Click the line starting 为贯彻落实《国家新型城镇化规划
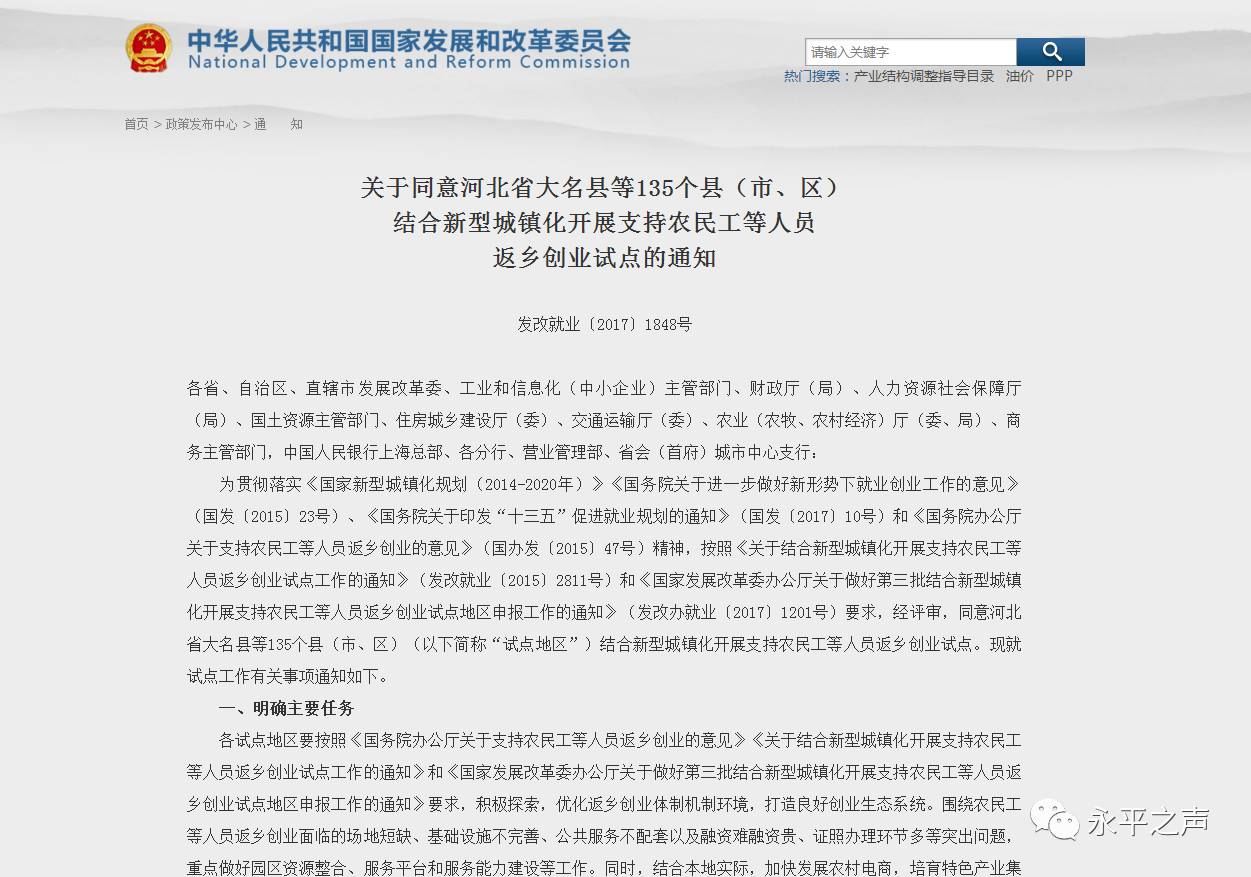 pos(620,484)
